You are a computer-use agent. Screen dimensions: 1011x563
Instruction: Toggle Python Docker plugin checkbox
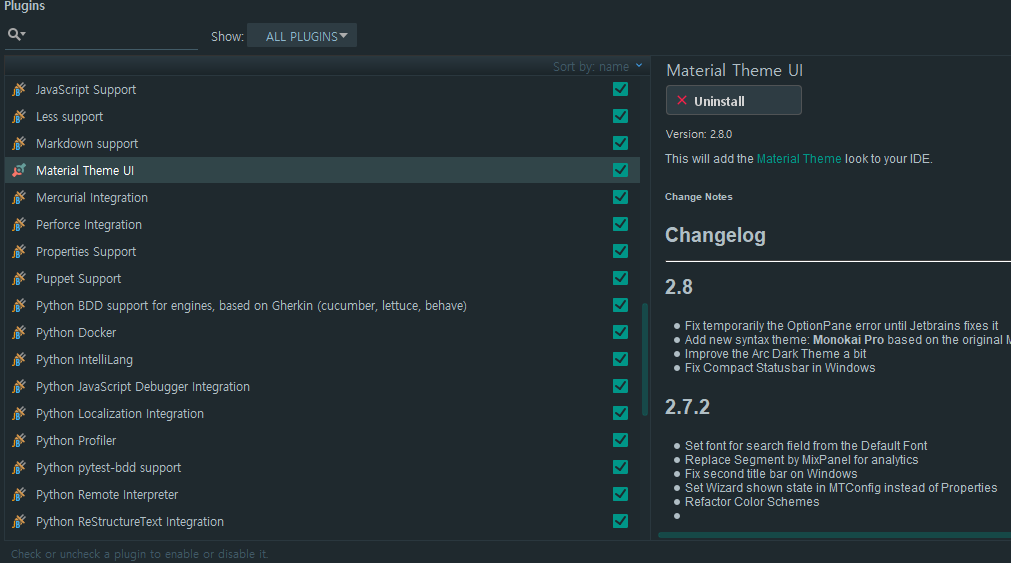pyautogui.click(x=620, y=332)
